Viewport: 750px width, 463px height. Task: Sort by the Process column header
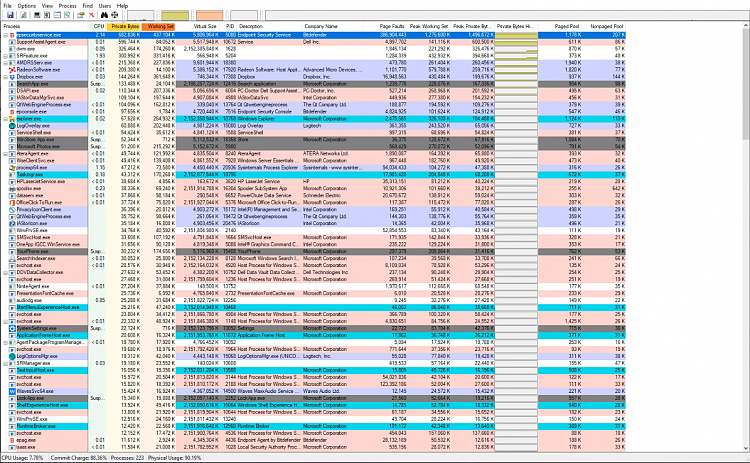pos(44,26)
